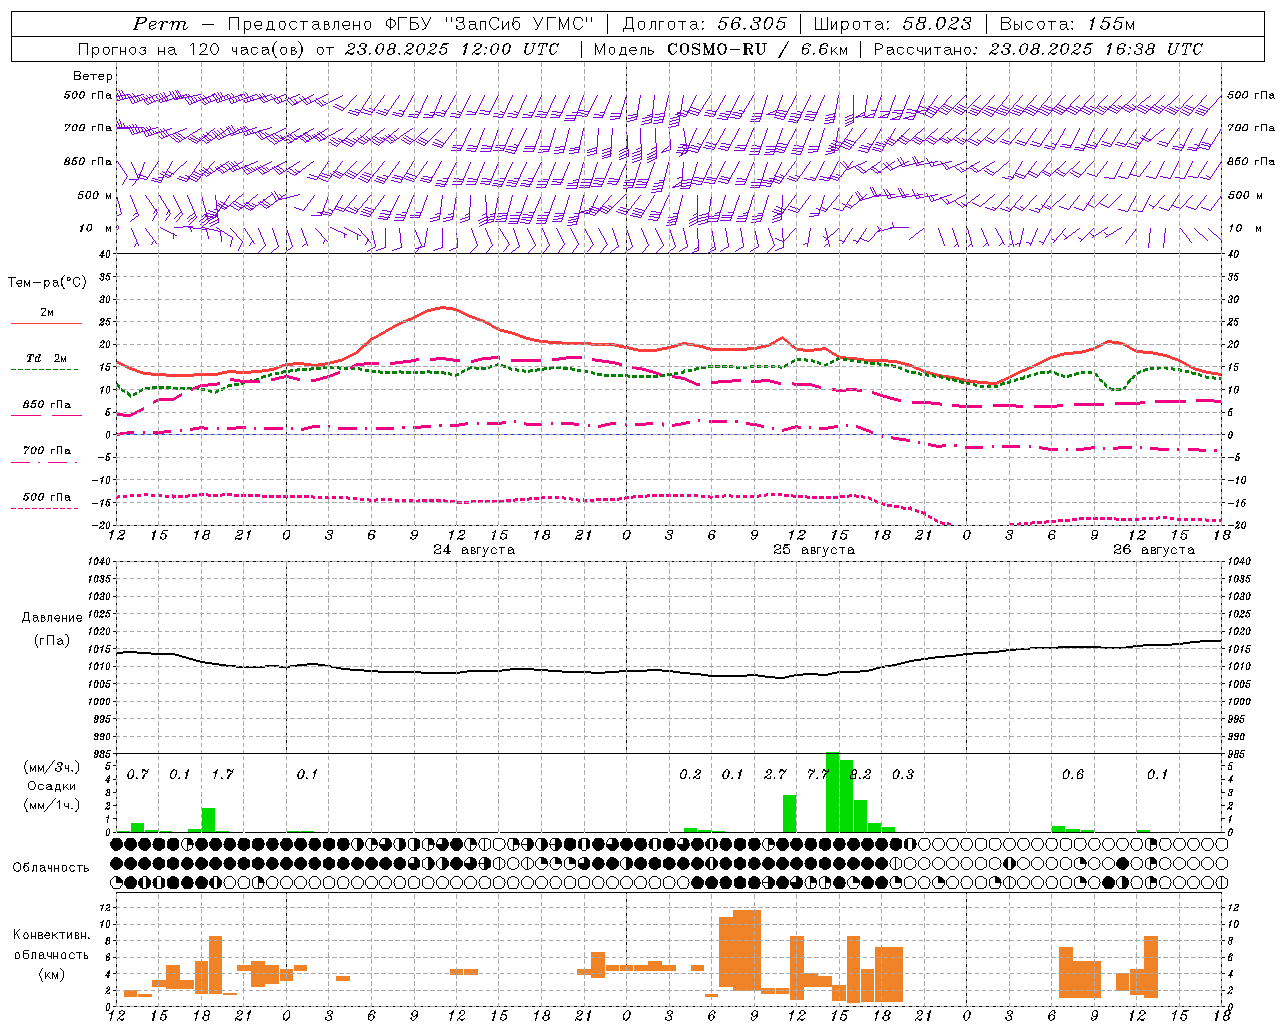Click the "(мм/3ч.)" precipitation unit label
Screen dimensions: 1280x1024
[x=52, y=768]
